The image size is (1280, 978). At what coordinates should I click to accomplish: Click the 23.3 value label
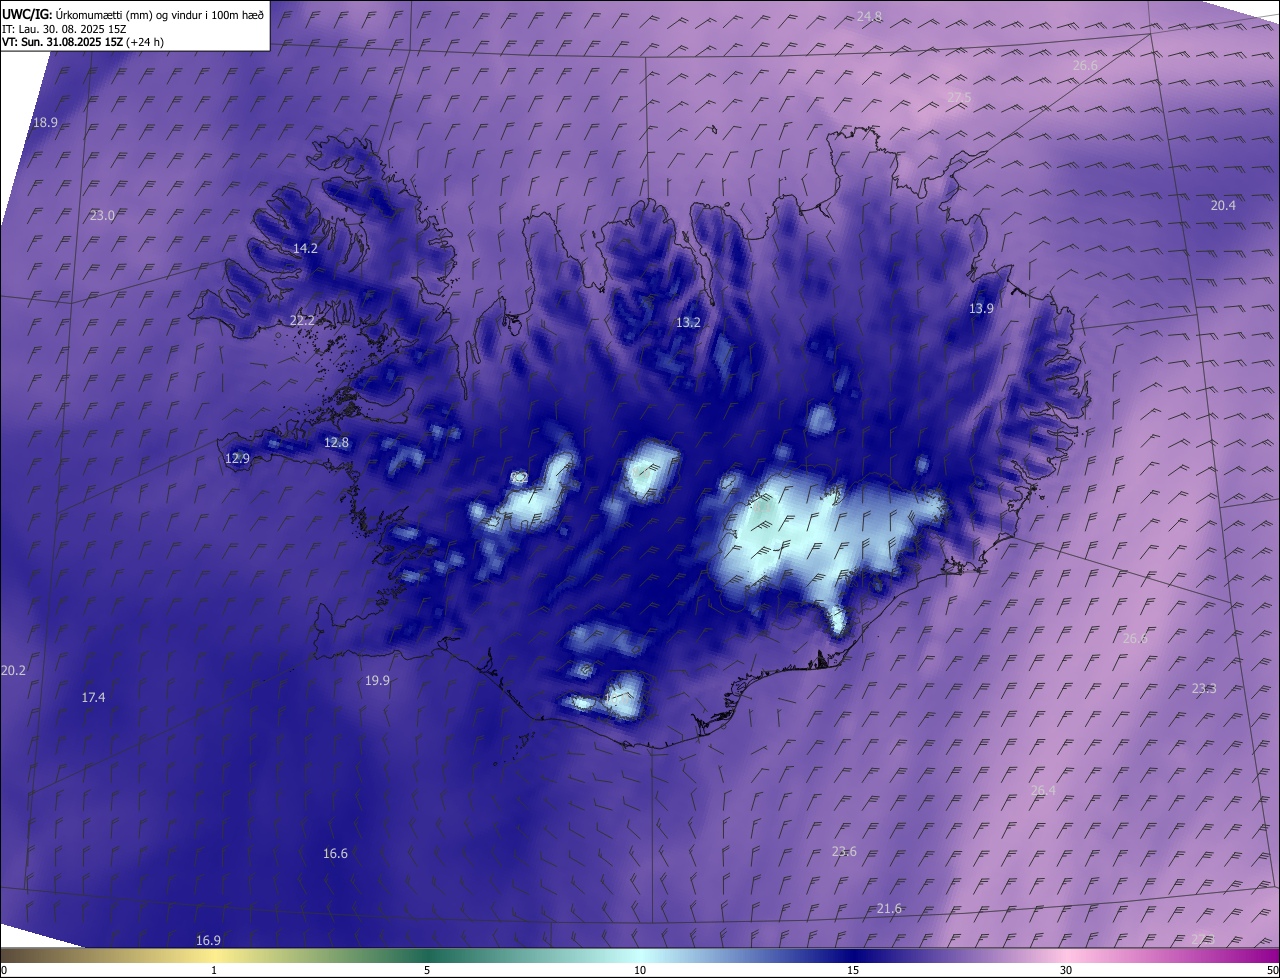coord(1204,688)
